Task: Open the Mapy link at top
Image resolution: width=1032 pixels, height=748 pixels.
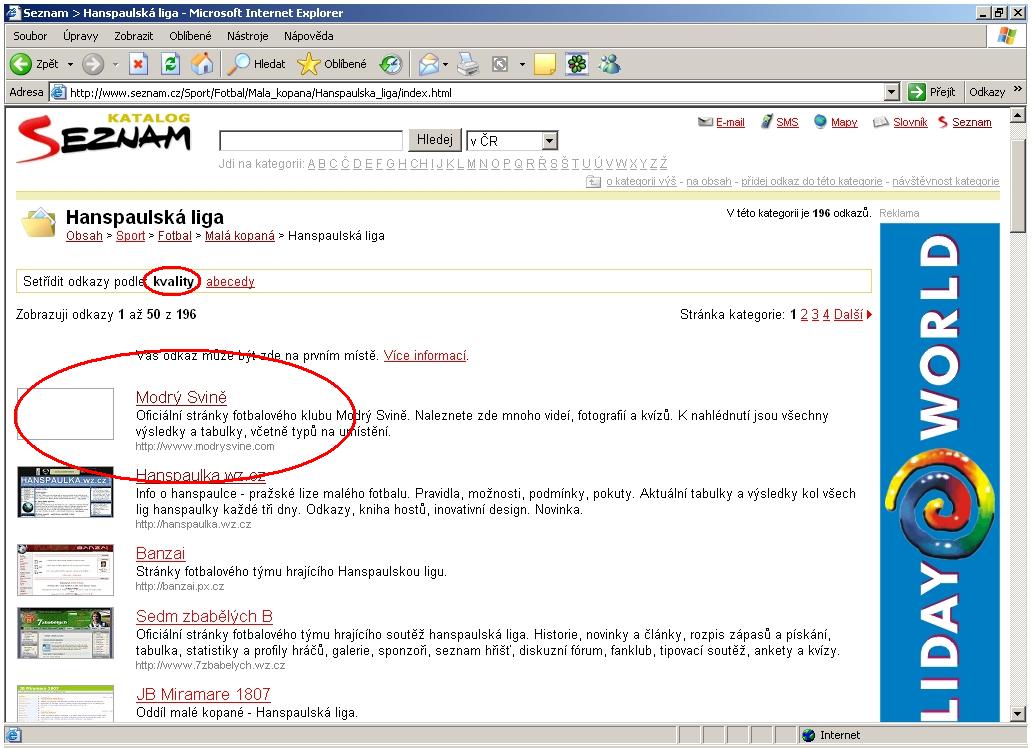Action: pos(844,122)
